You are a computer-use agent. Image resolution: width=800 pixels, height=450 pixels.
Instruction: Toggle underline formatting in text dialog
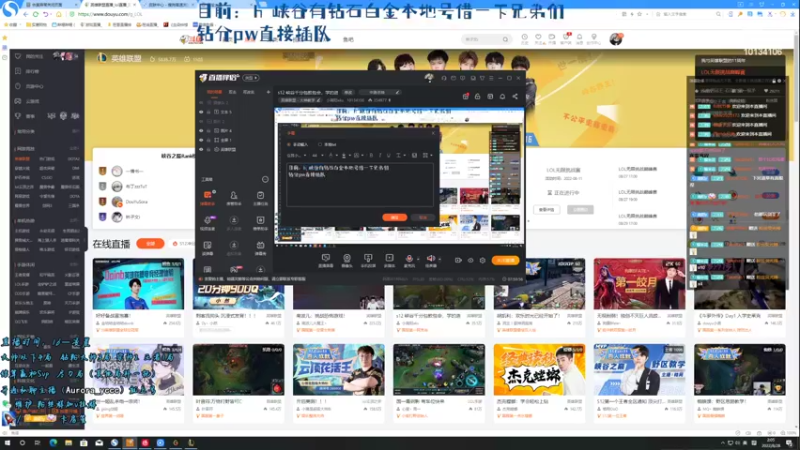[x=389, y=155]
